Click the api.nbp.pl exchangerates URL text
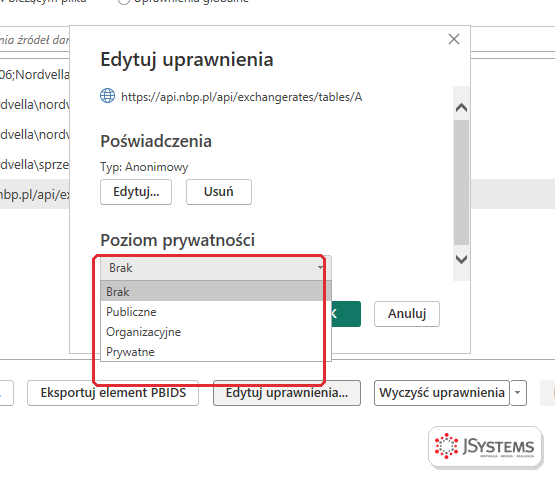This screenshot has width=555, height=480. [x=242, y=97]
